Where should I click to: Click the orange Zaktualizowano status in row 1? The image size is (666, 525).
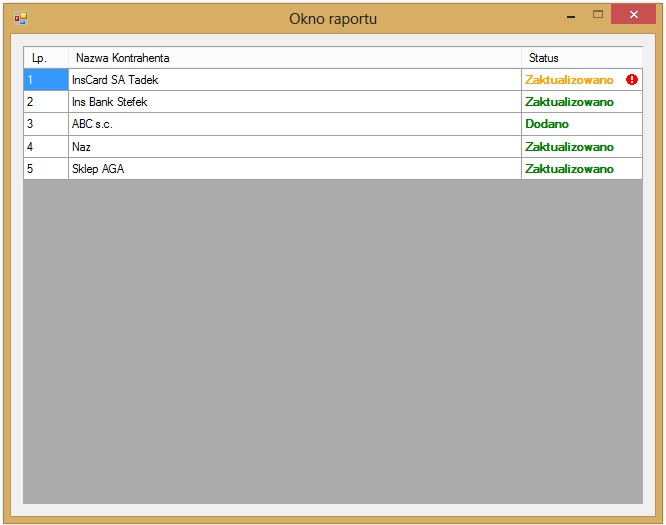click(x=569, y=80)
